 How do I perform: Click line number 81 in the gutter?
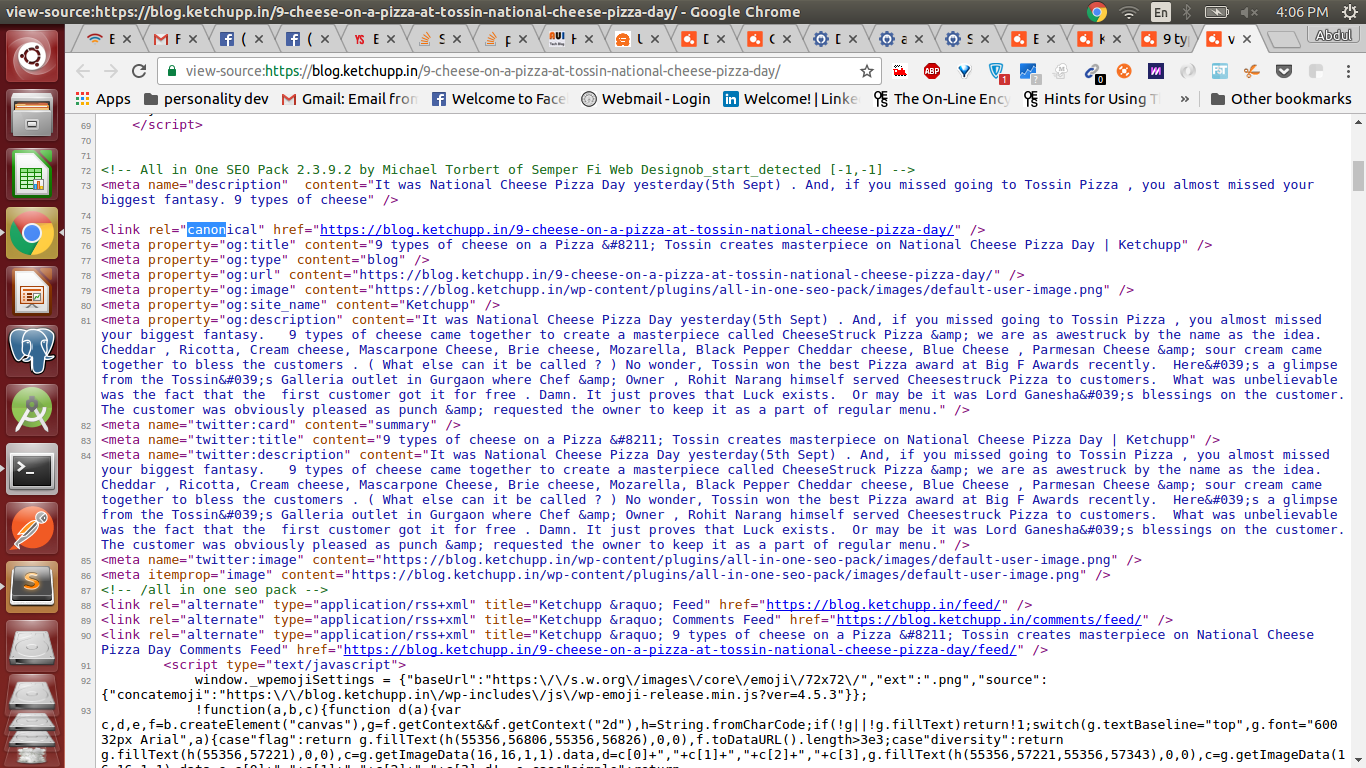tap(85, 320)
